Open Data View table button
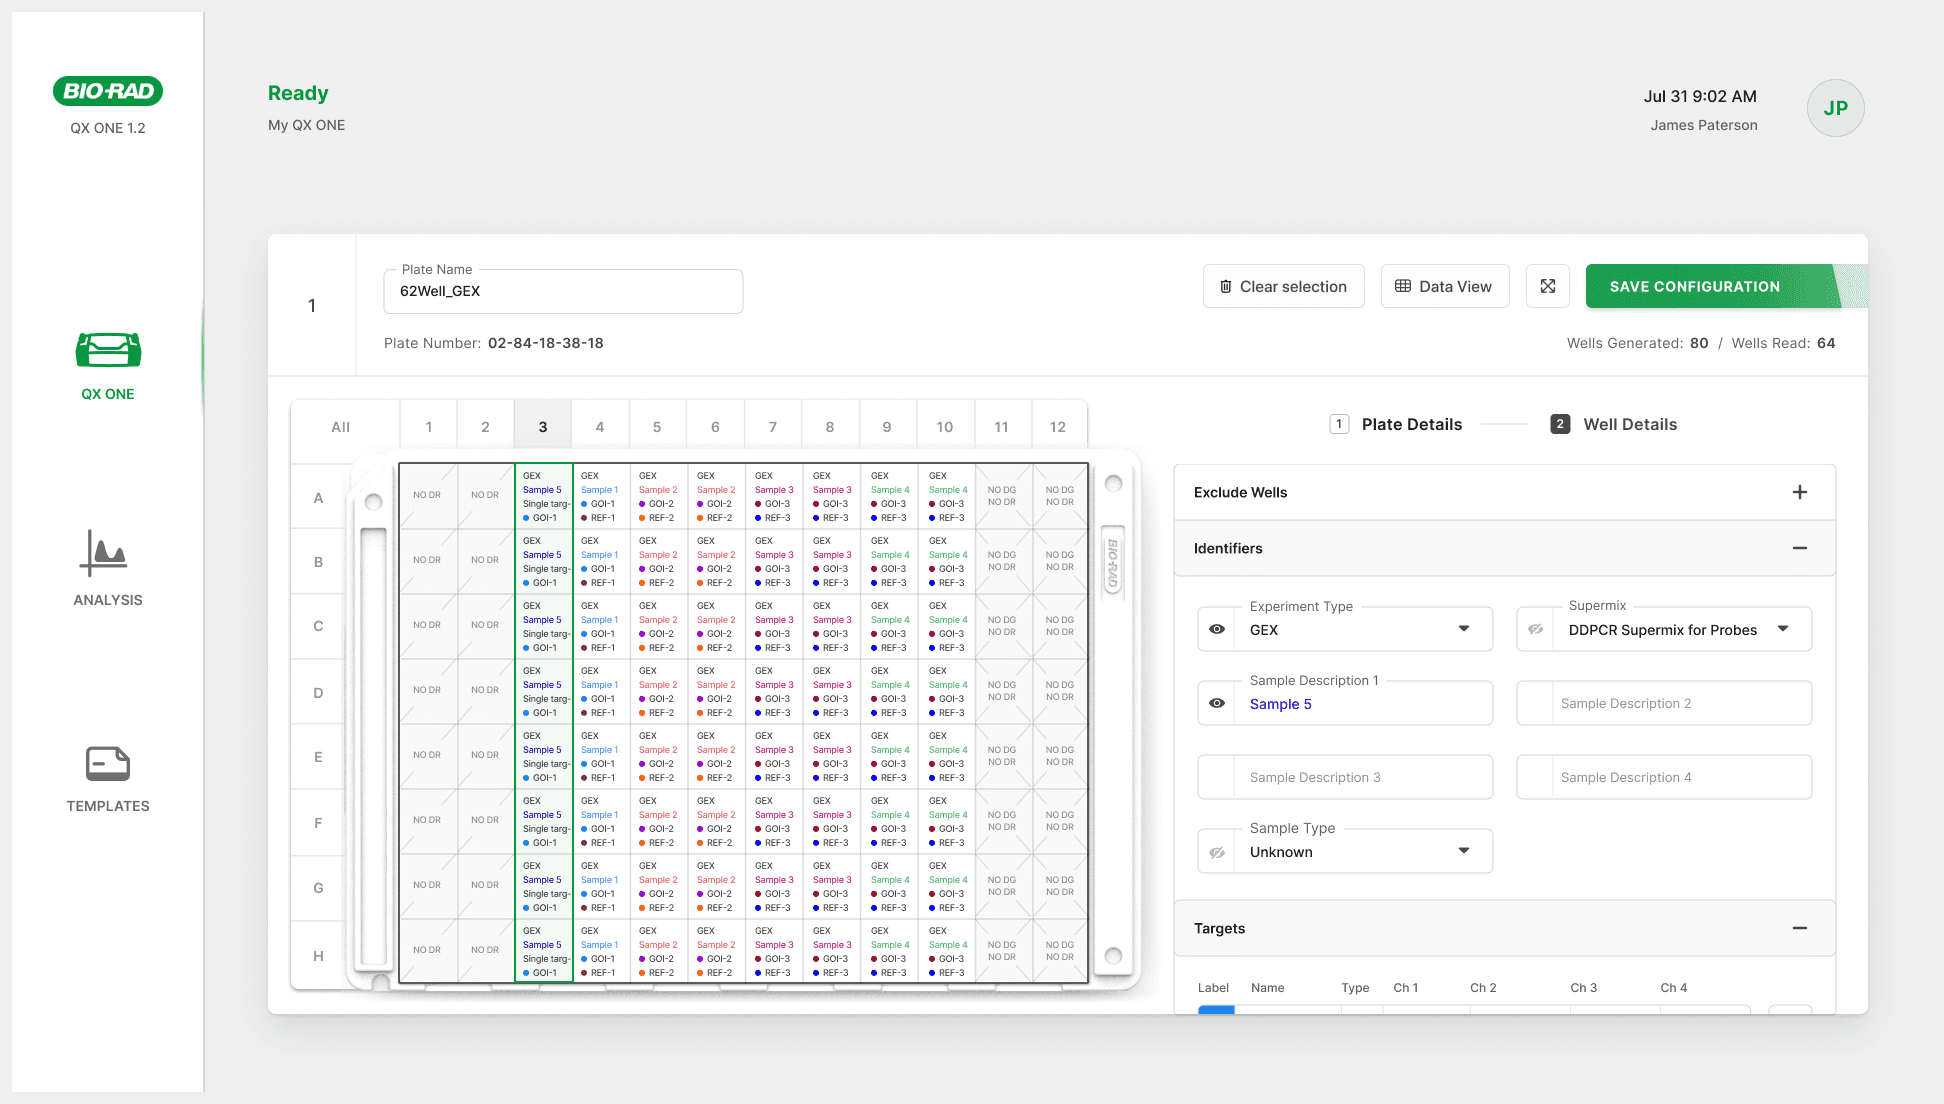The width and height of the screenshot is (1944, 1104). [x=1444, y=286]
